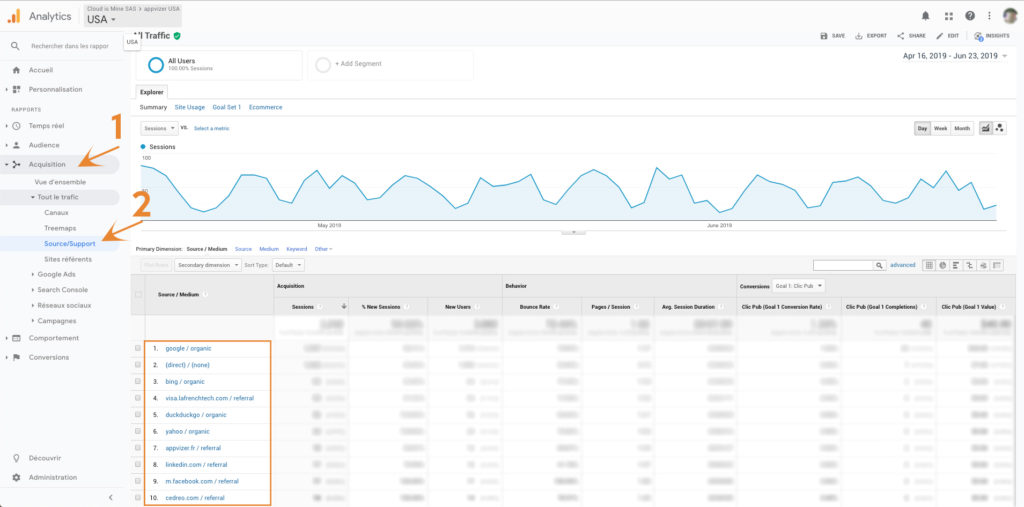
Task: Open the Goal 1: Clic Pub dropdown
Action: click(798, 286)
